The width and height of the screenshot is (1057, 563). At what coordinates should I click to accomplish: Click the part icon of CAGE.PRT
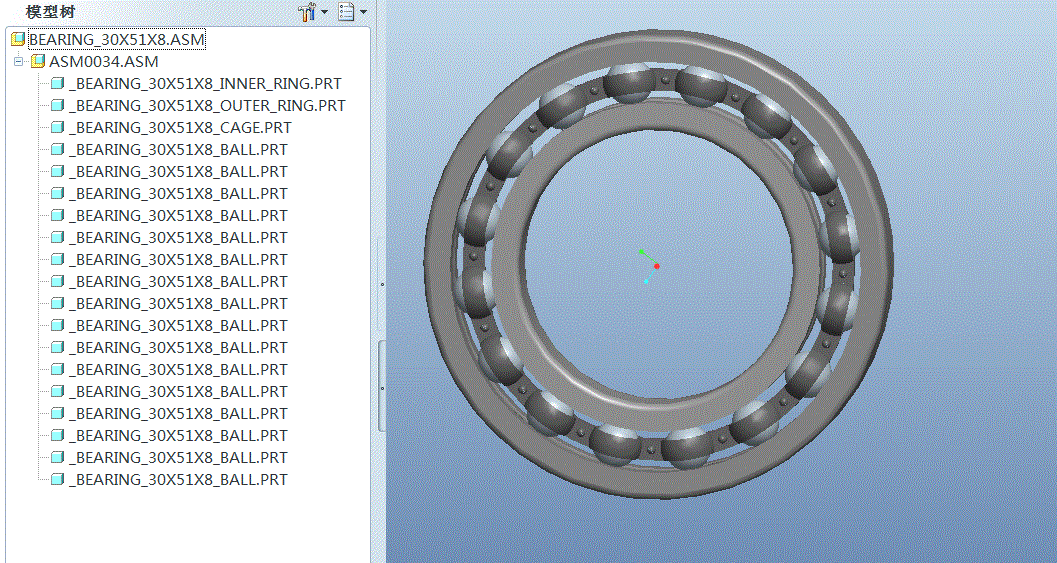click(x=58, y=127)
